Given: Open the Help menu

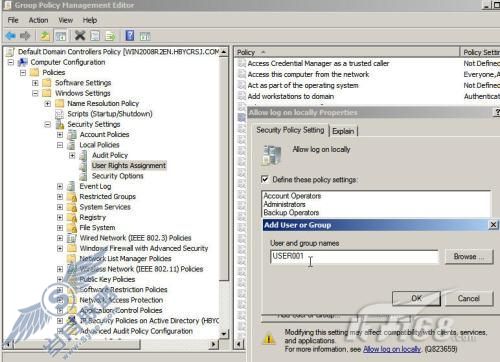Looking at the screenshot, I should (x=90, y=20).
